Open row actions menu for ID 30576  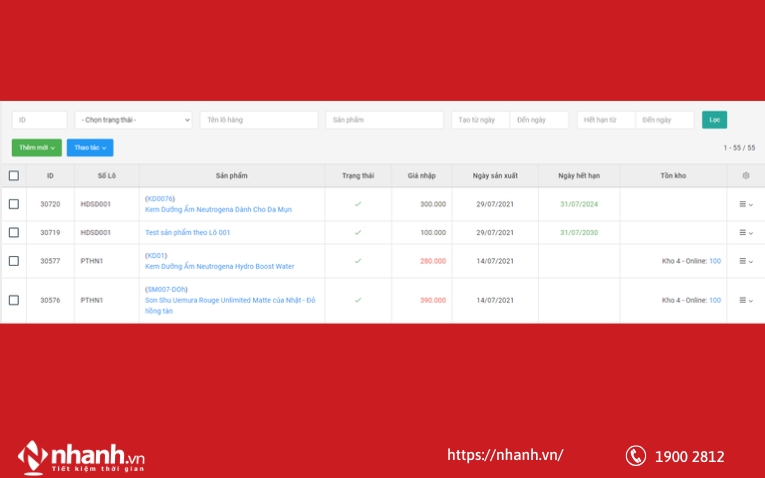pos(745,300)
